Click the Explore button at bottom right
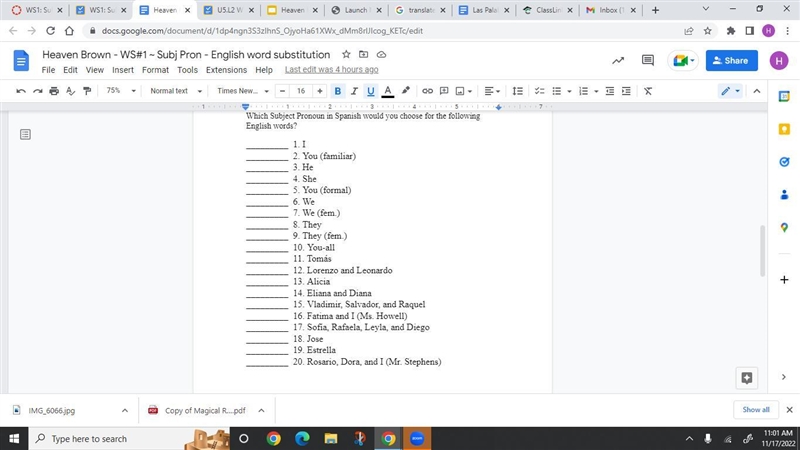Image resolution: width=800 pixels, height=450 pixels. pos(747,378)
